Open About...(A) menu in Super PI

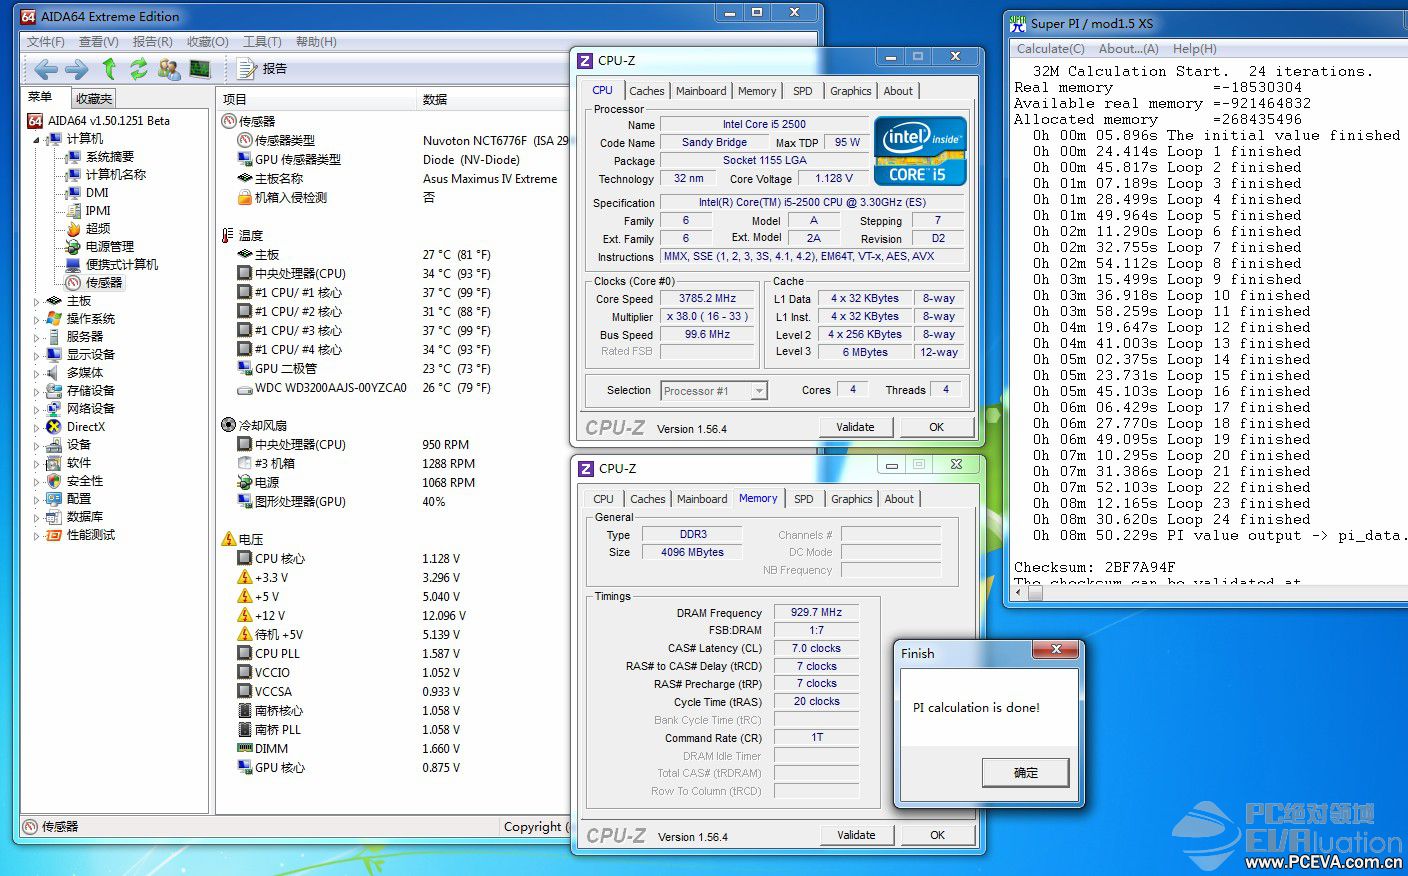pos(1128,49)
